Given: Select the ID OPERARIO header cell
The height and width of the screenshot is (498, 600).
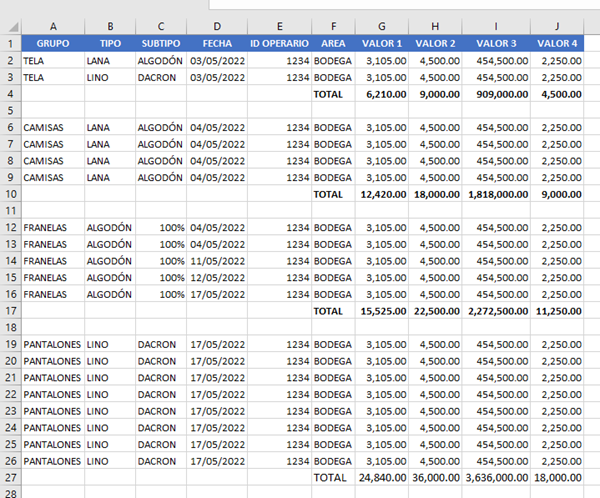Looking at the screenshot, I should coord(279,44).
